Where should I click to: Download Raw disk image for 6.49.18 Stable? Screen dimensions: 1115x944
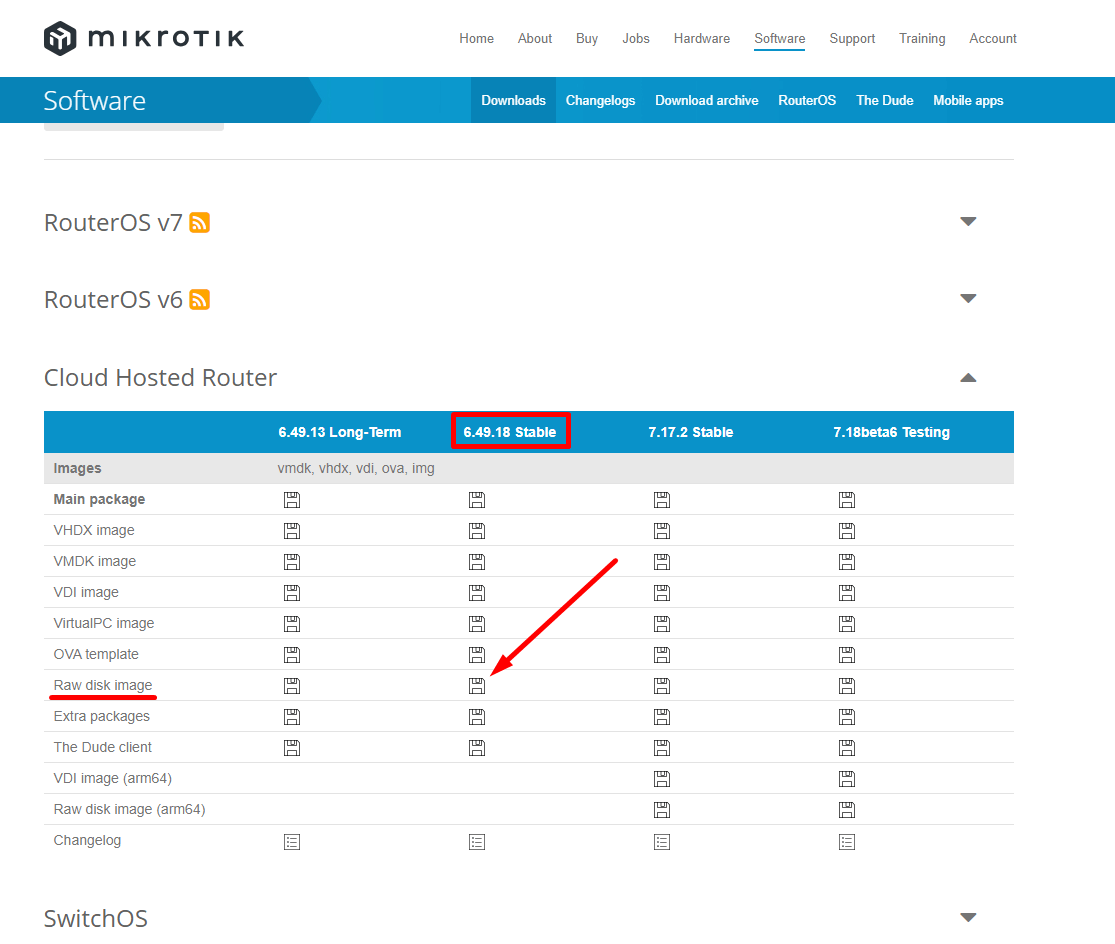tap(476, 686)
